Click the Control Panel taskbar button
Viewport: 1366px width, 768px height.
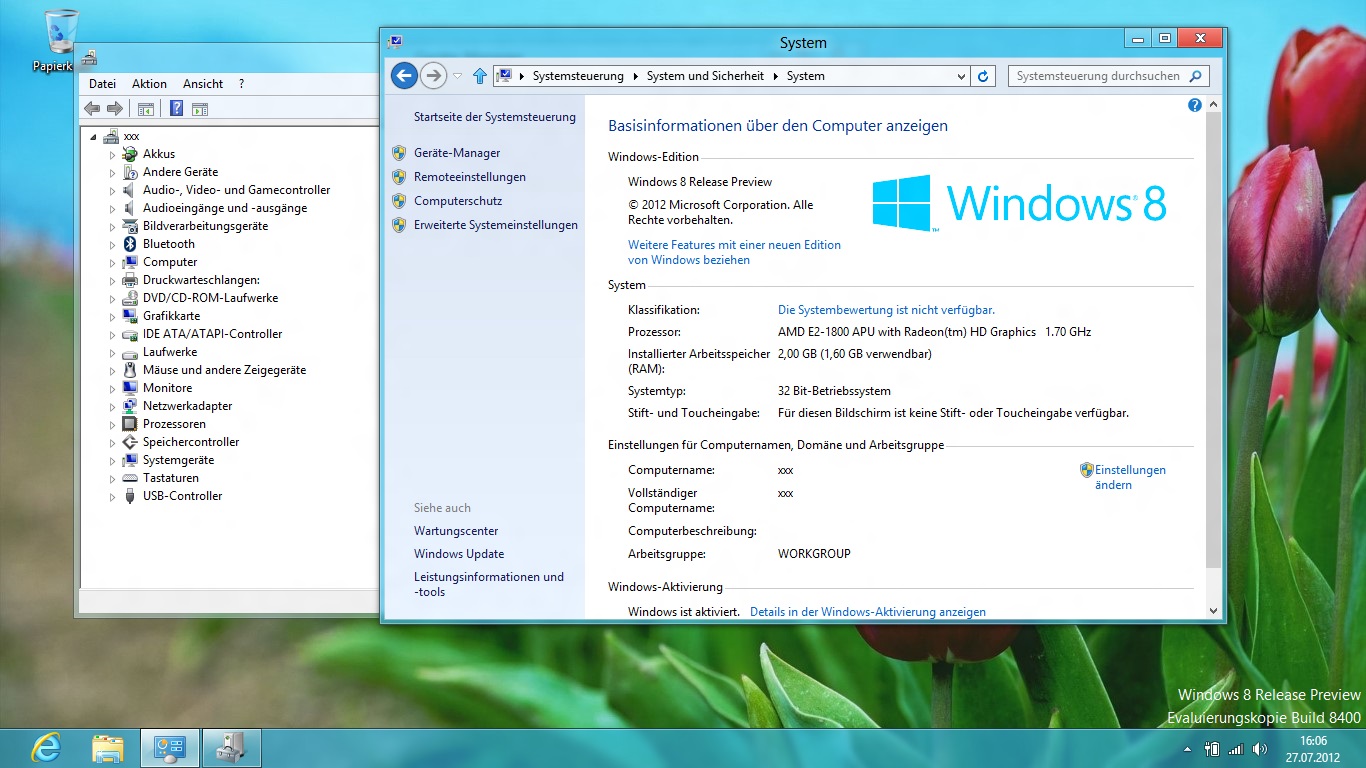pos(170,748)
